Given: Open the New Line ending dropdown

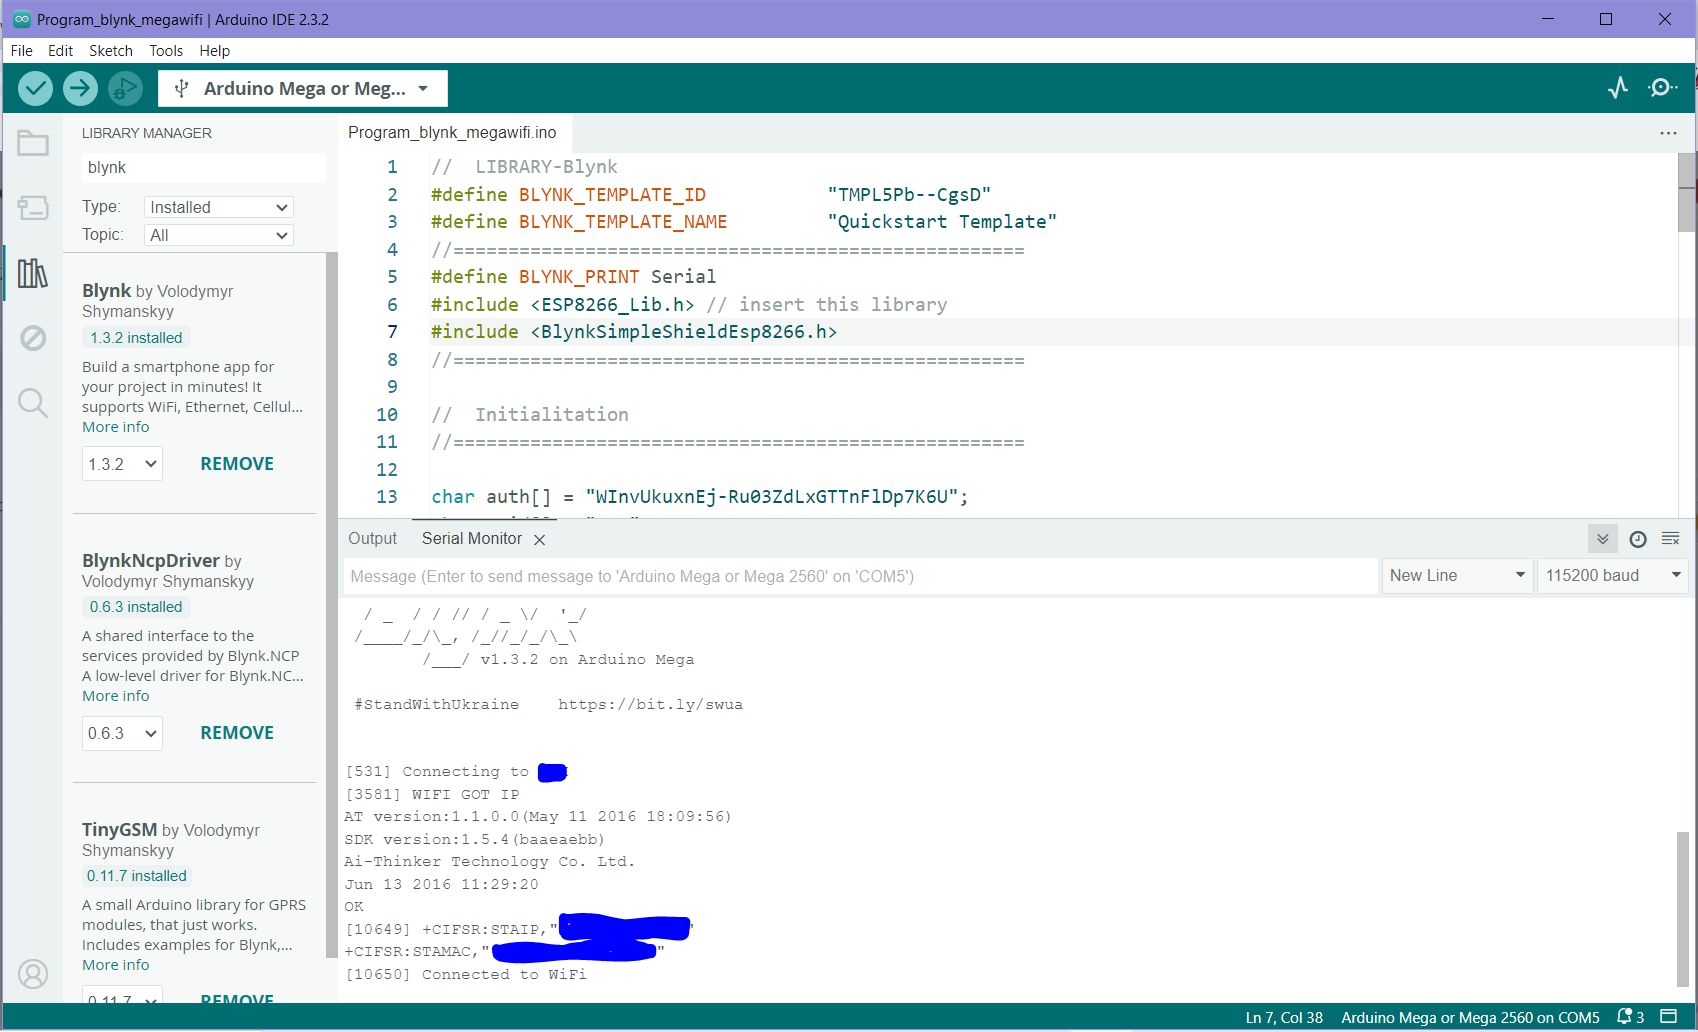Looking at the screenshot, I should pos(1457,576).
